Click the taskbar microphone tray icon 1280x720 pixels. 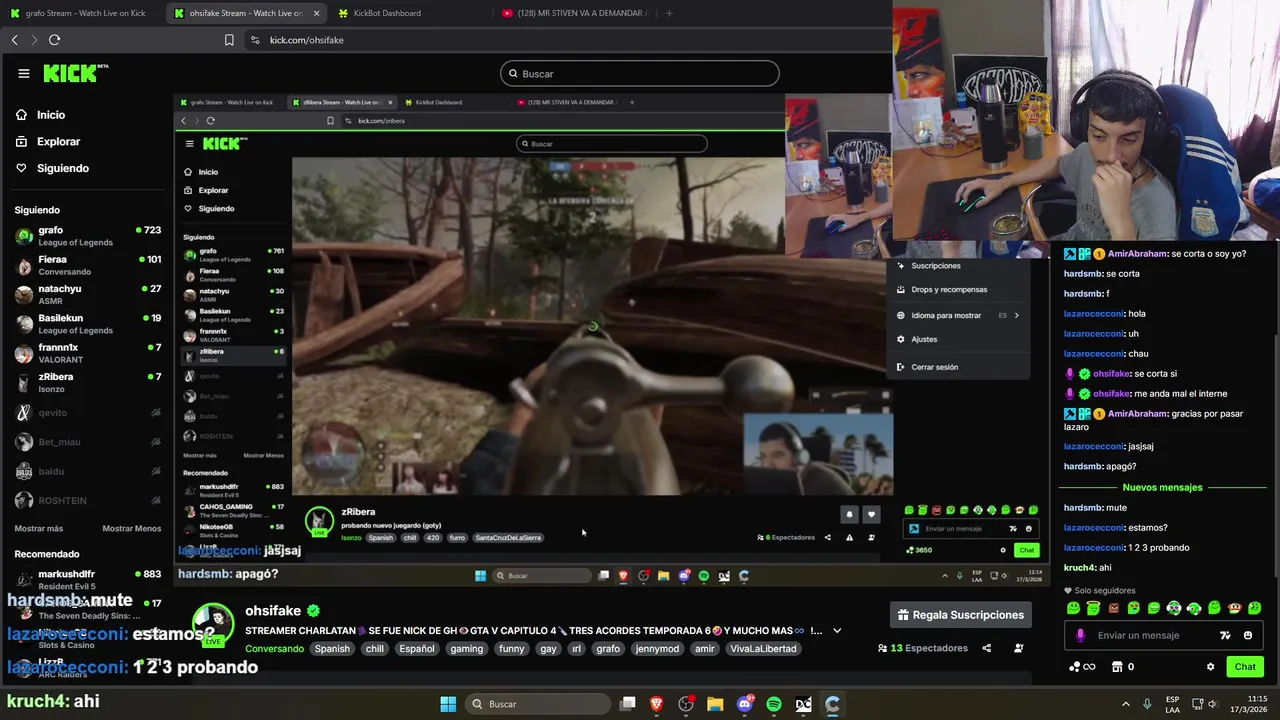1147,704
